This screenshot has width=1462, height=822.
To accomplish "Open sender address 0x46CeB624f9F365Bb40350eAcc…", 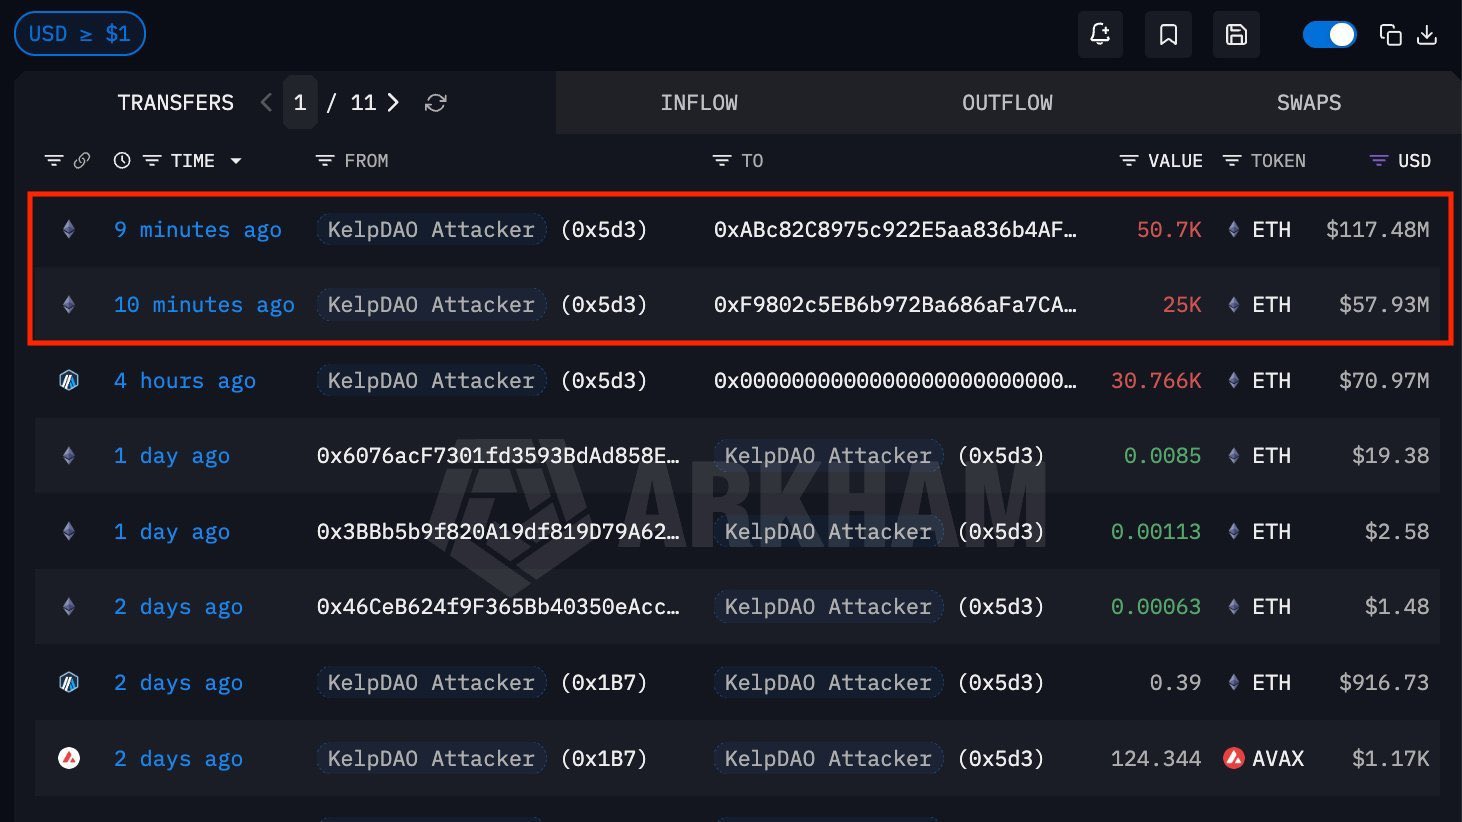I will coord(498,607).
